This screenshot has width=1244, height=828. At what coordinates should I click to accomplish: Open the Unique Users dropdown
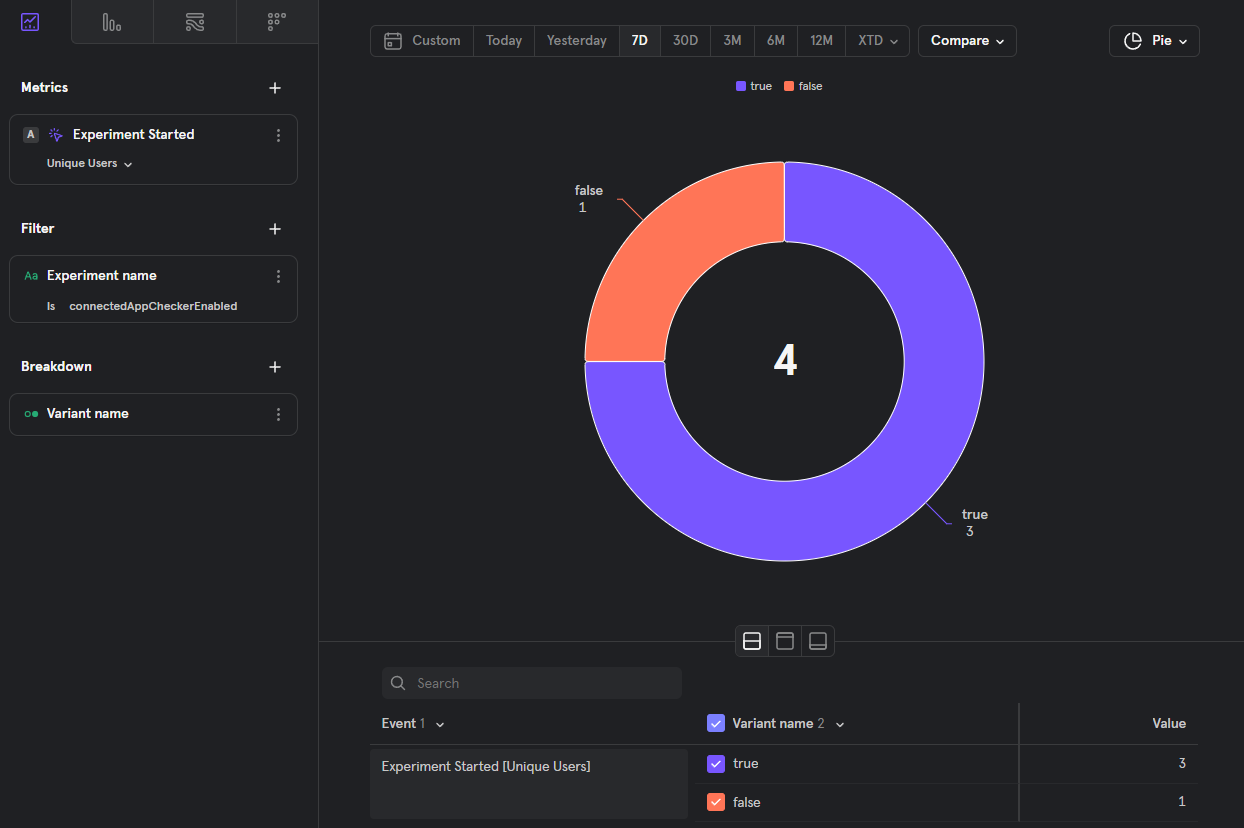tap(88, 163)
